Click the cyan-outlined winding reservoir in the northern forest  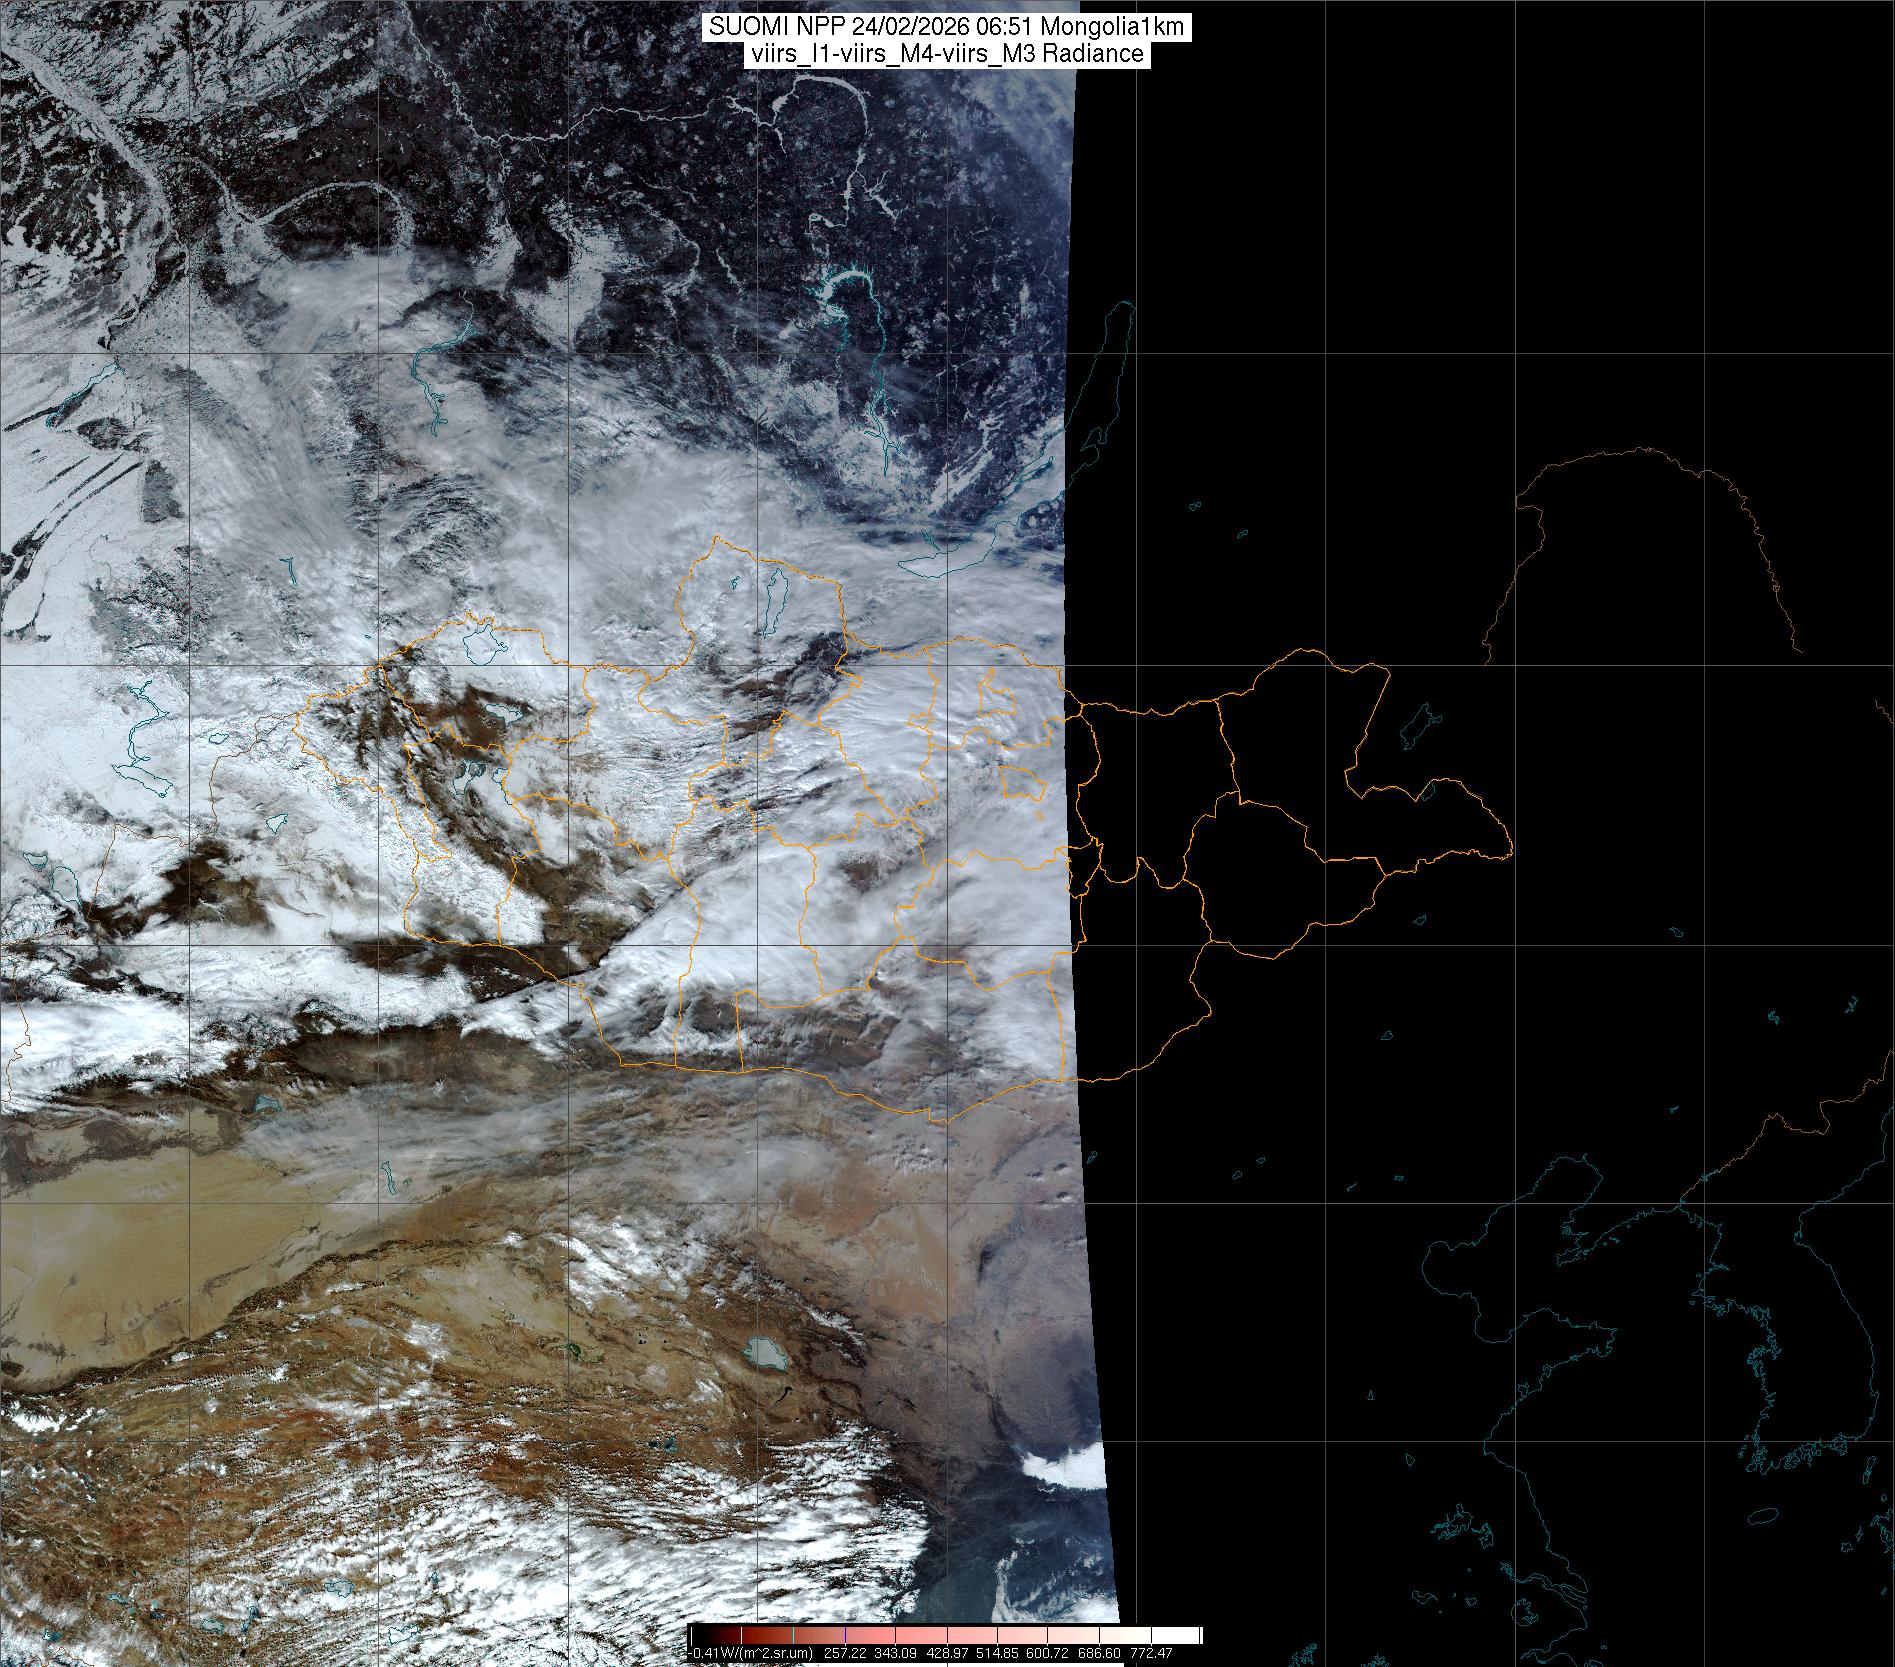[x=838, y=290]
